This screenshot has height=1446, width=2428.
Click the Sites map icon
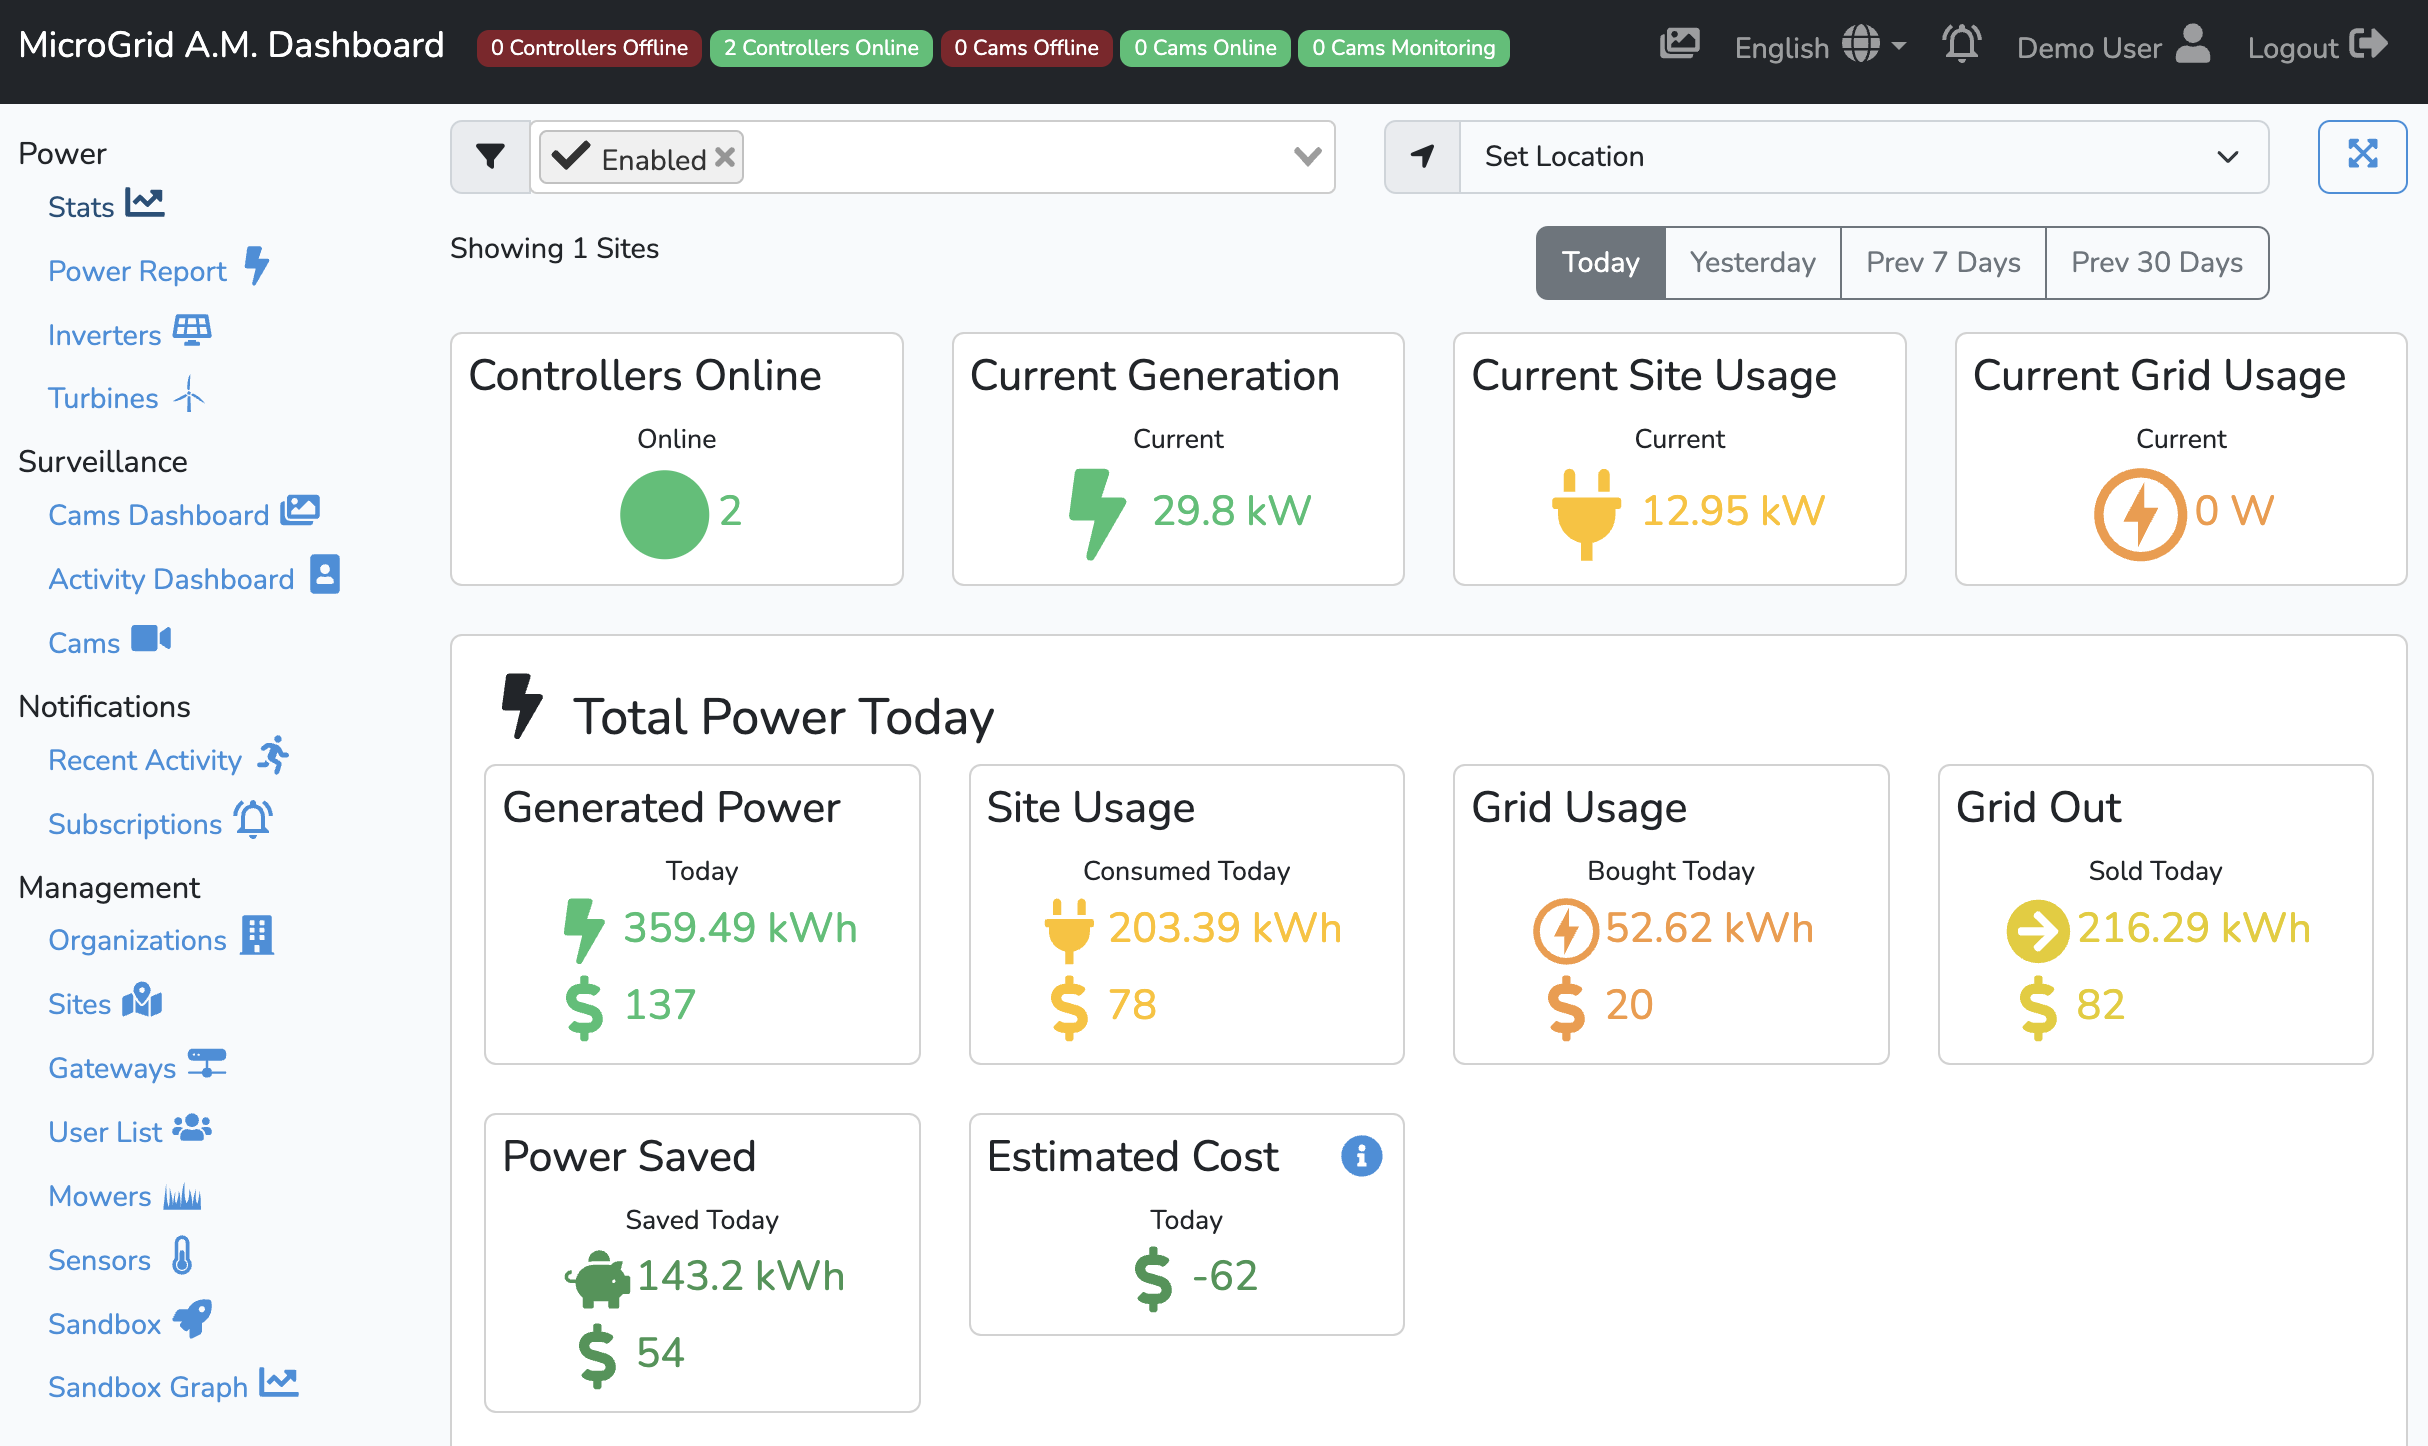[141, 1001]
